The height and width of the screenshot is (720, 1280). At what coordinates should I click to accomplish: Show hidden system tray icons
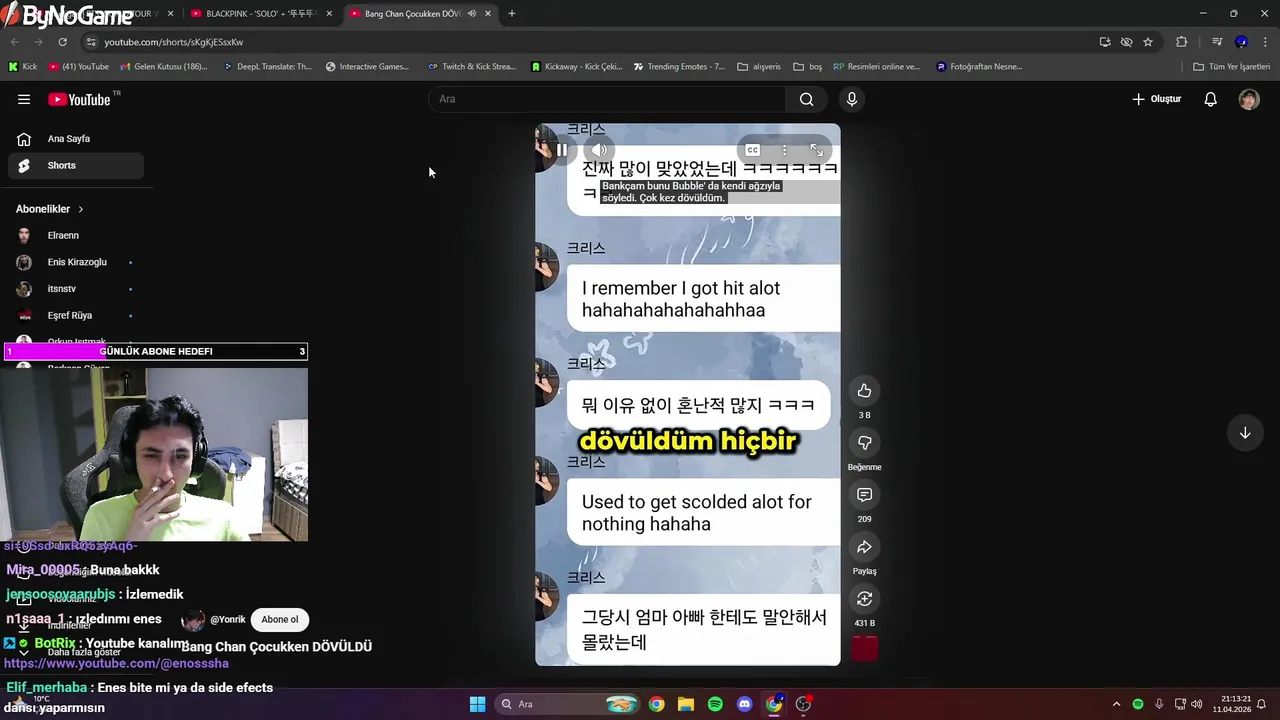pos(1117,704)
